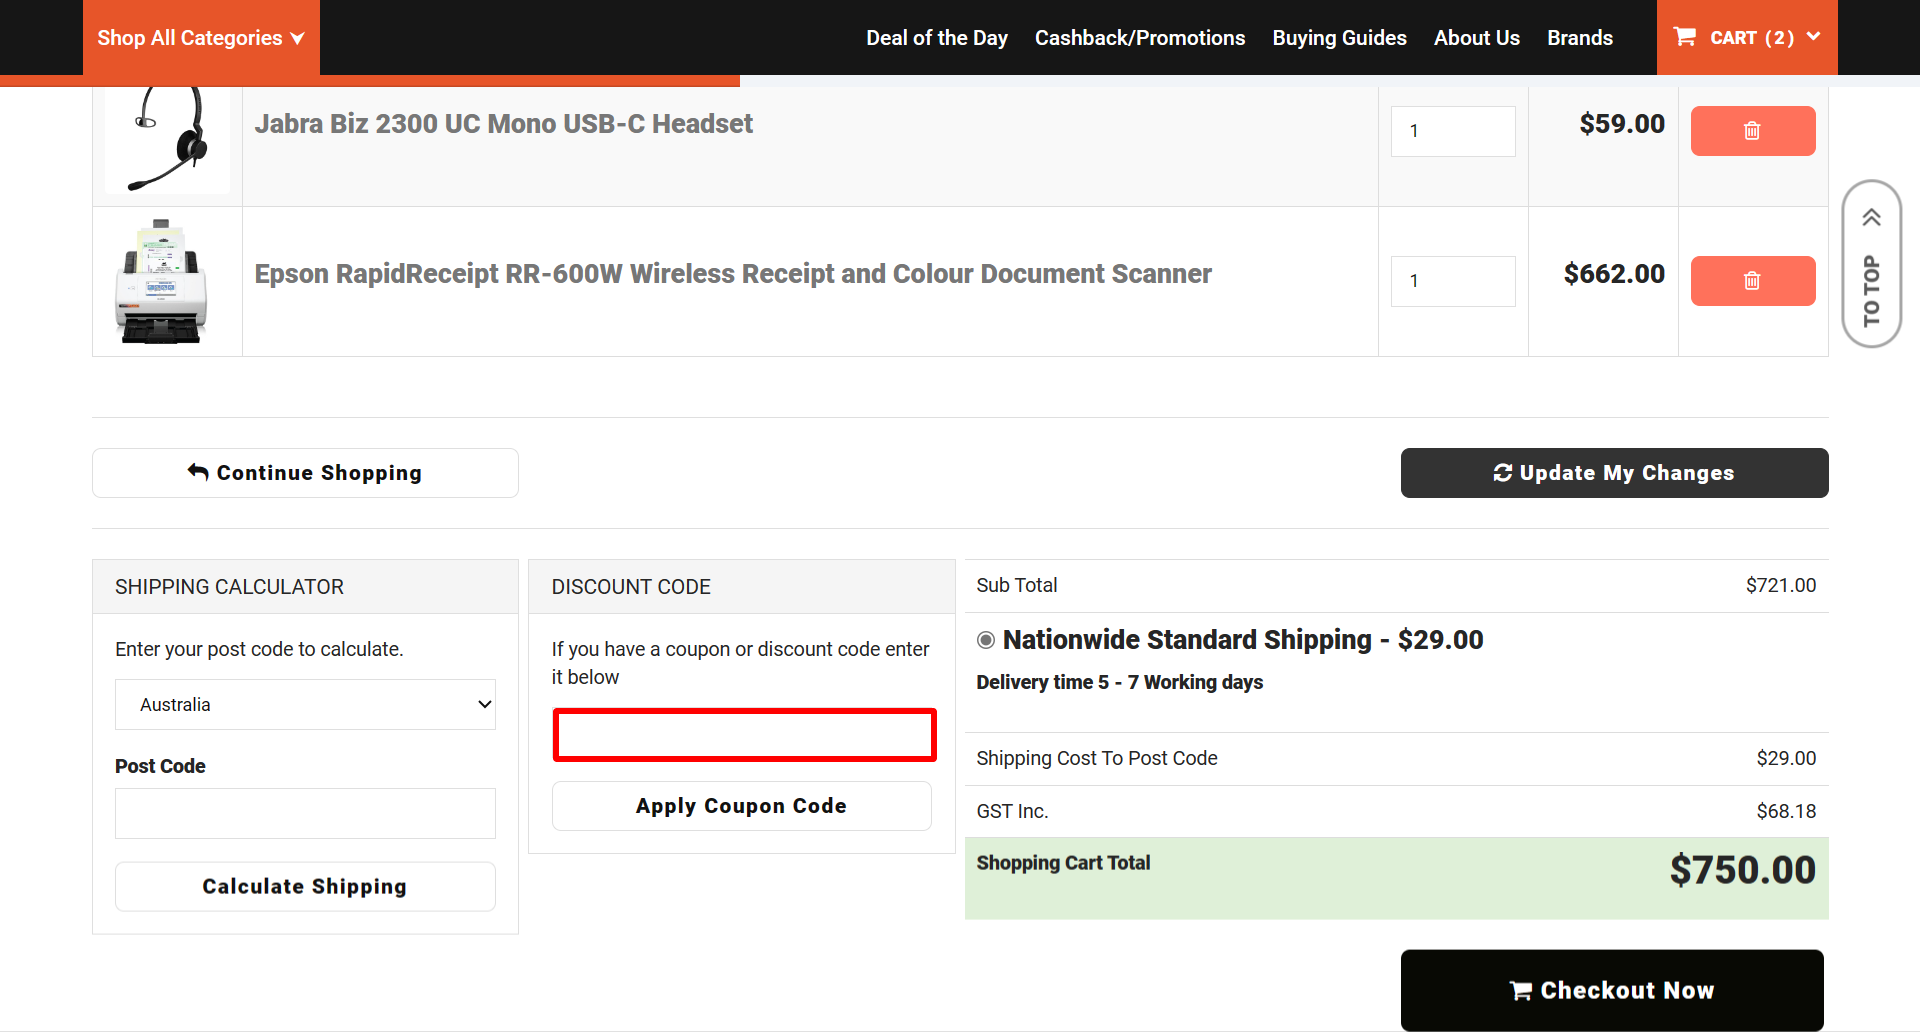Viewport: 1920px width, 1032px height.
Task: Click the refresh icon on Update My Changes
Action: pyautogui.click(x=1503, y=472)
